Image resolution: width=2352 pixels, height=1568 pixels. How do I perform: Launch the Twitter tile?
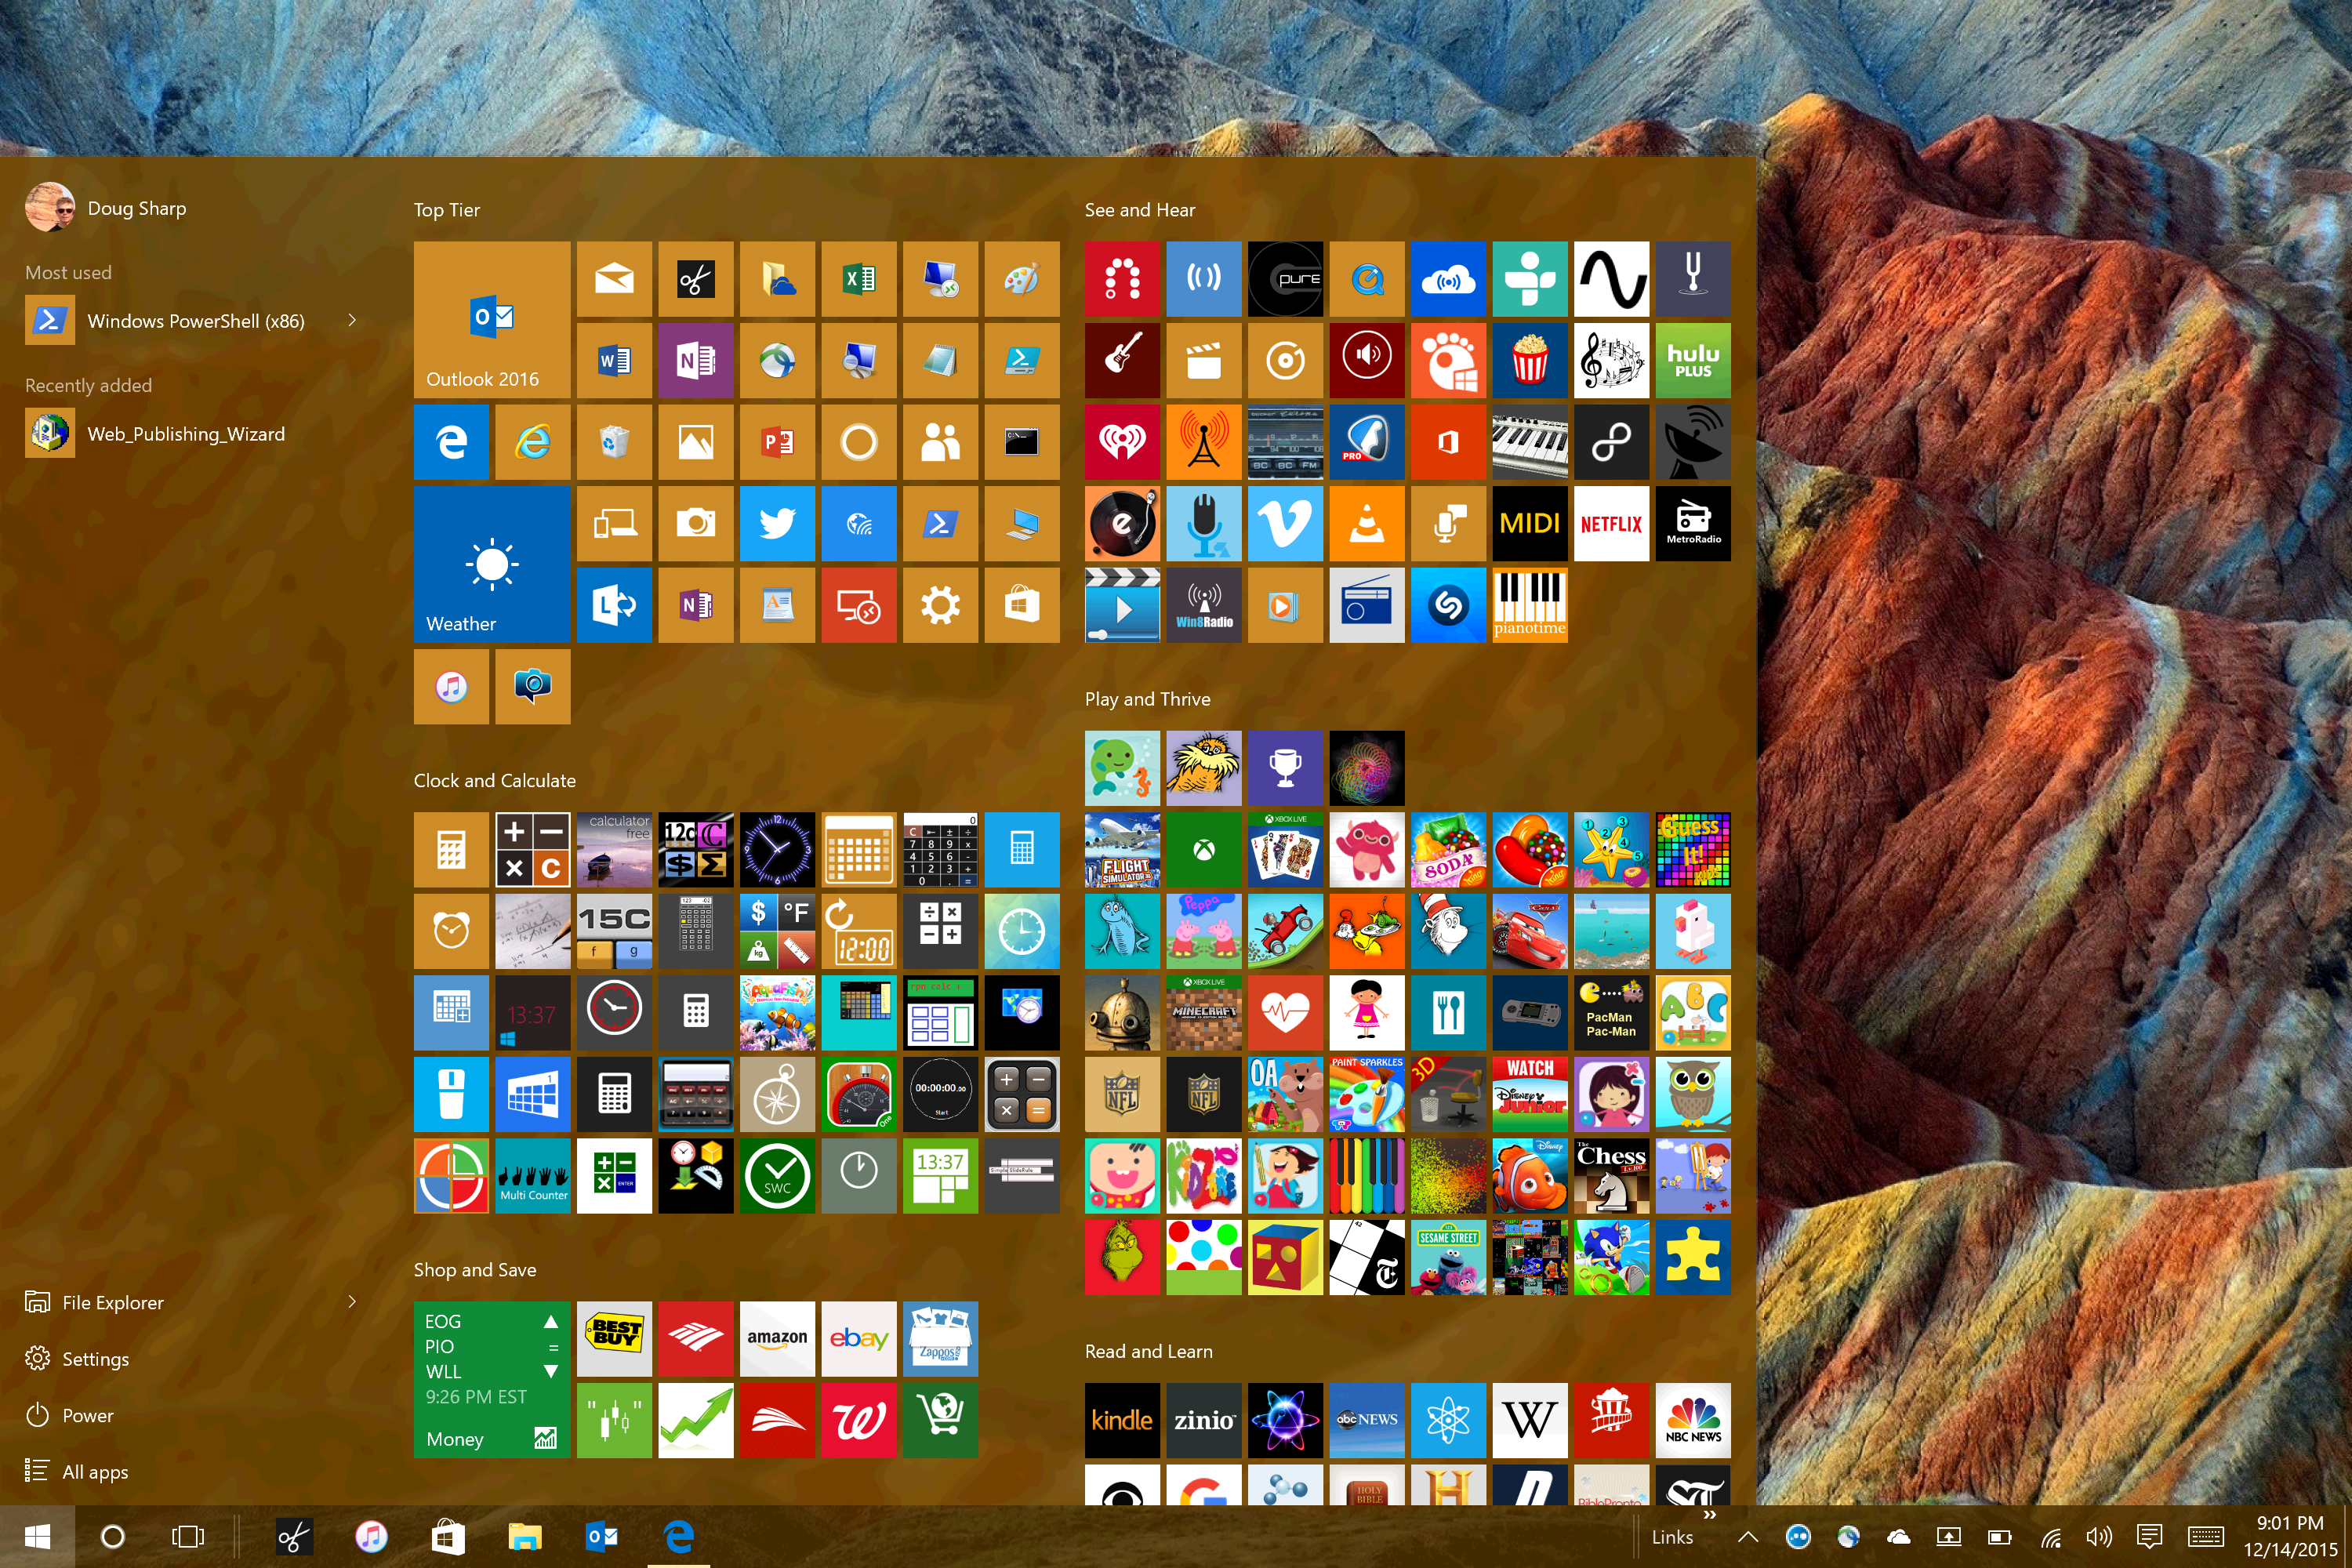coord(777,523)
